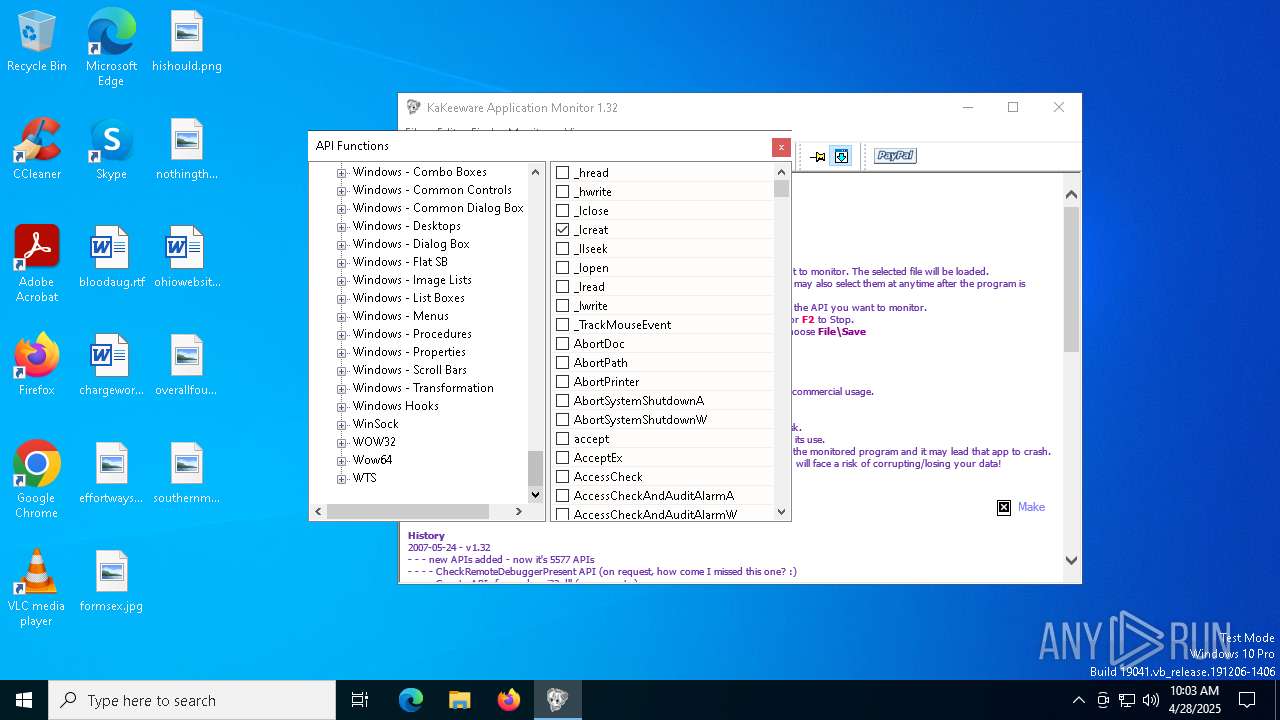
Task: Open Adobe Acrobat desktop shortcut
Action: pos(37,263)
